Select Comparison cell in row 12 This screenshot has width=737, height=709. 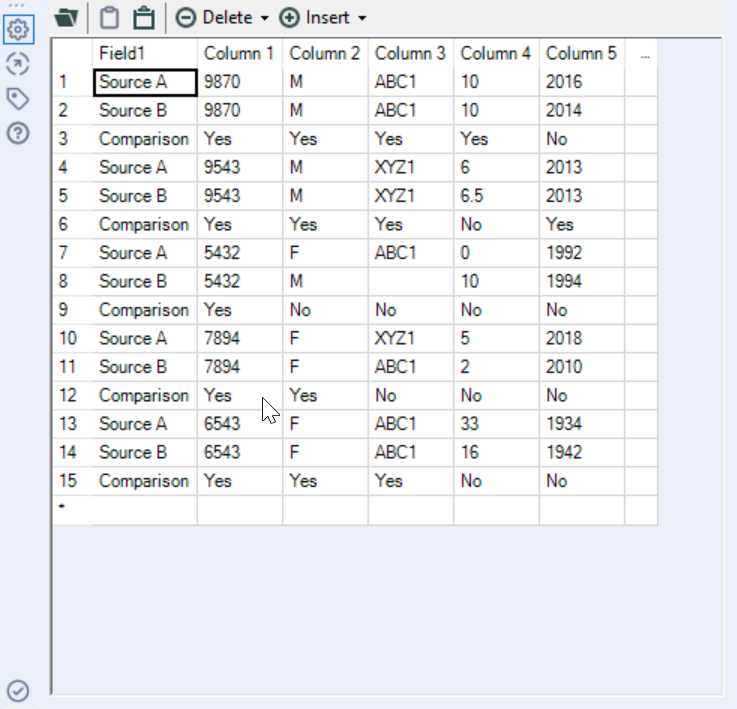(145, 395)
